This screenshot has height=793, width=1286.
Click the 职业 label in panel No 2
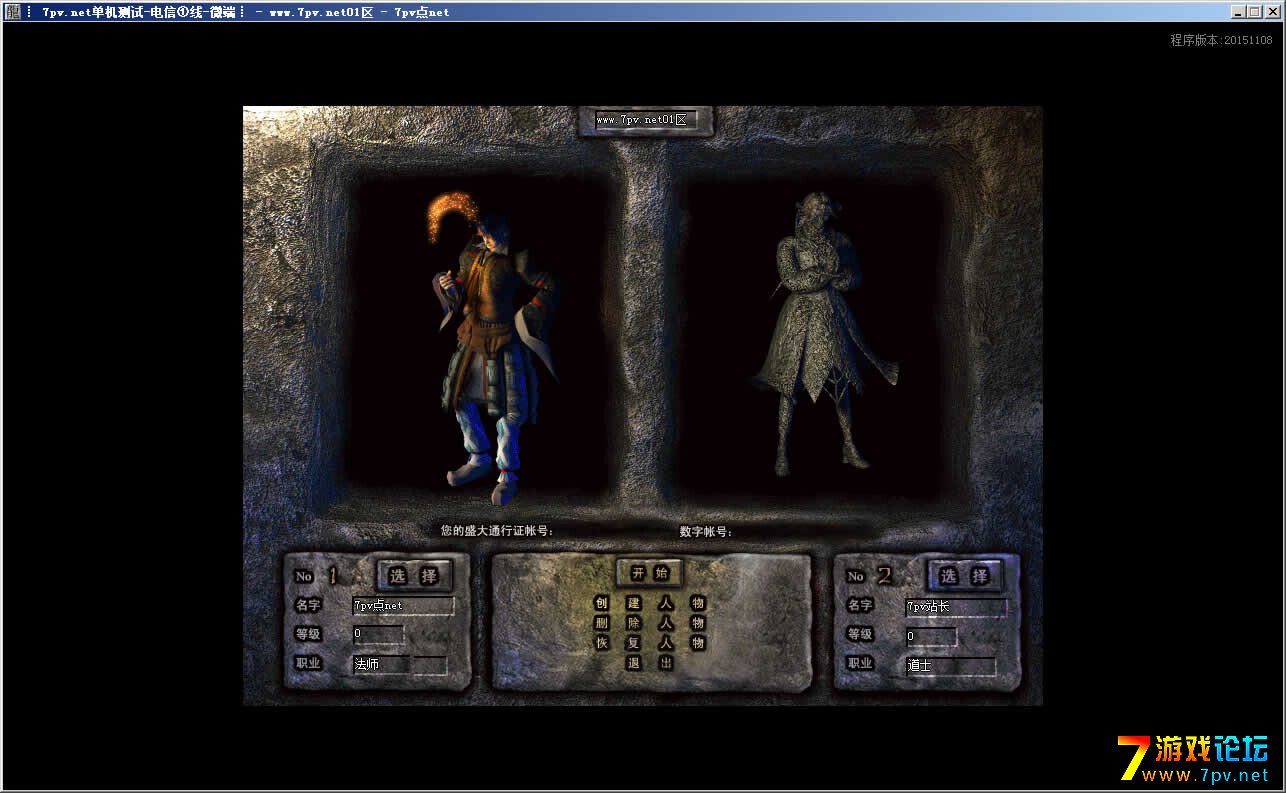pyautogui.click(x=860, y=663)
